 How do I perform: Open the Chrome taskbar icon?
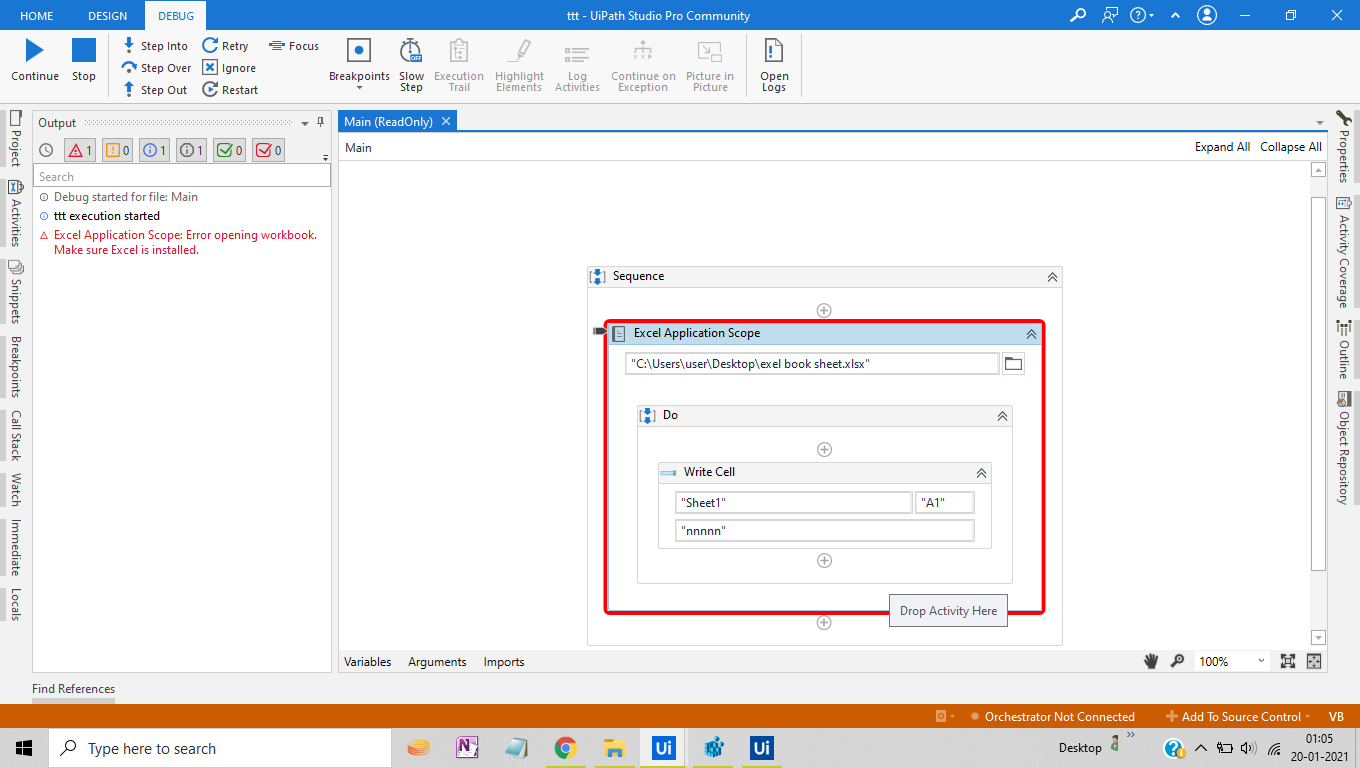pos(566,748)
